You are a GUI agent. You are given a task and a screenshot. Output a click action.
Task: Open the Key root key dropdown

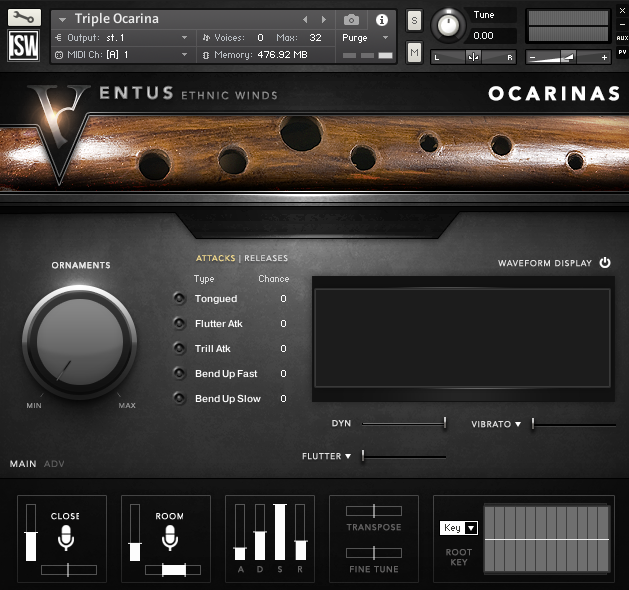tap(459, 528)
